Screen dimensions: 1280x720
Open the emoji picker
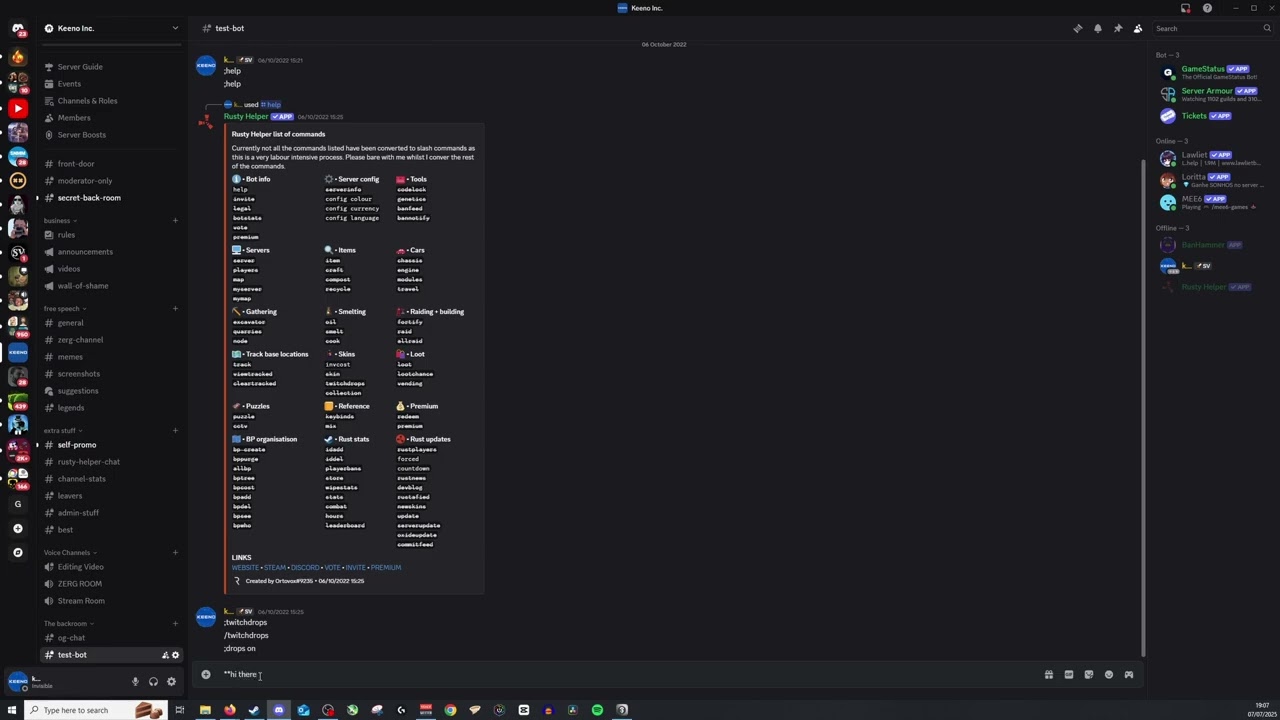point(1109,674)
